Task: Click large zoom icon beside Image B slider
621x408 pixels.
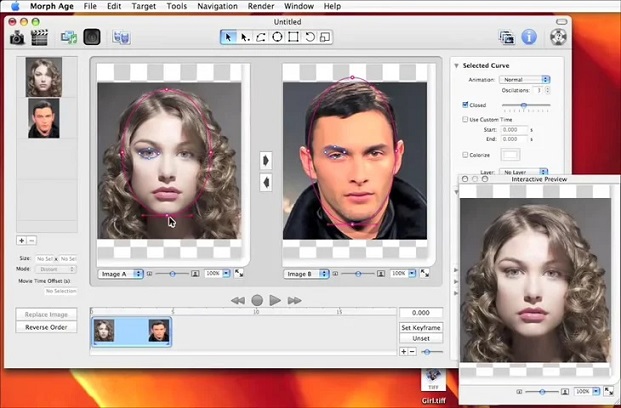Action: (x=381, y=274)
